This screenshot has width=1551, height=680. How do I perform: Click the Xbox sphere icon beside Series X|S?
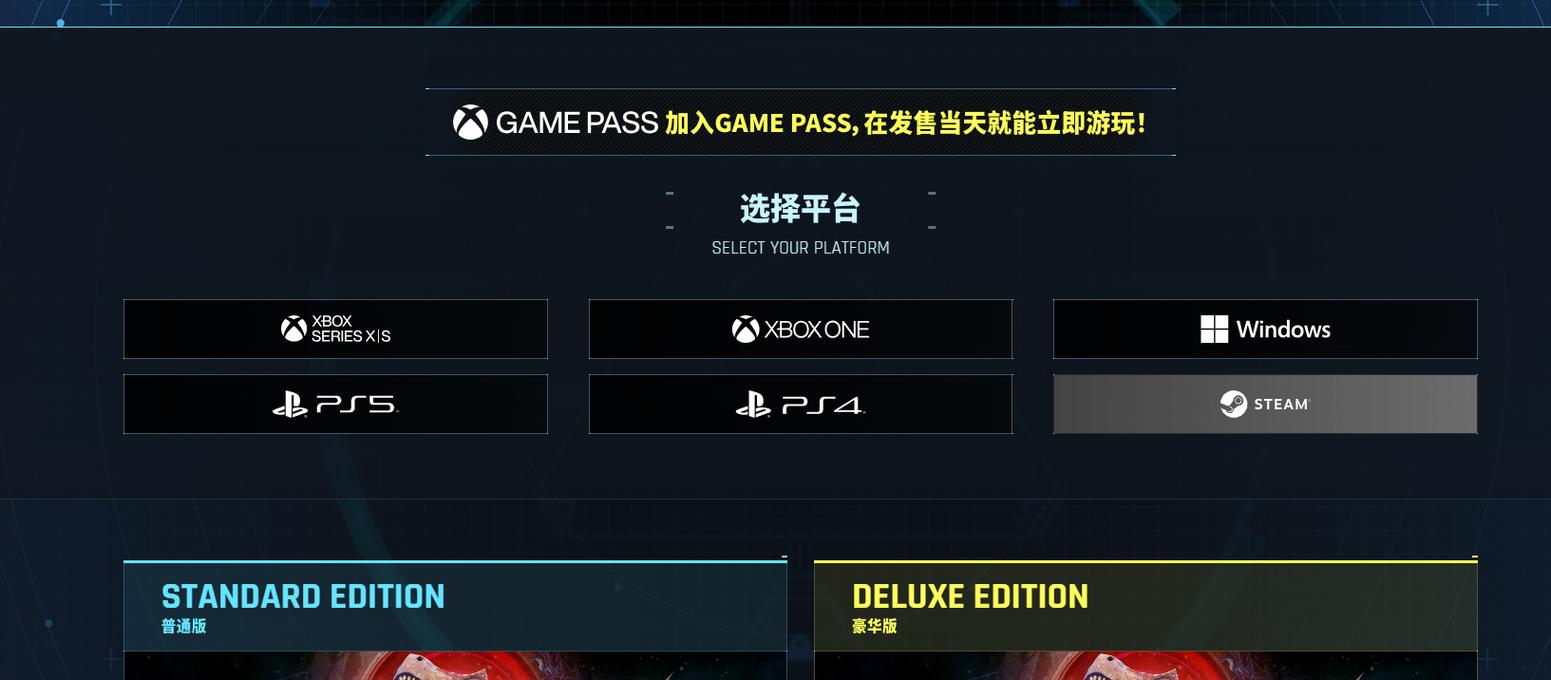click(x=294, y=329)
